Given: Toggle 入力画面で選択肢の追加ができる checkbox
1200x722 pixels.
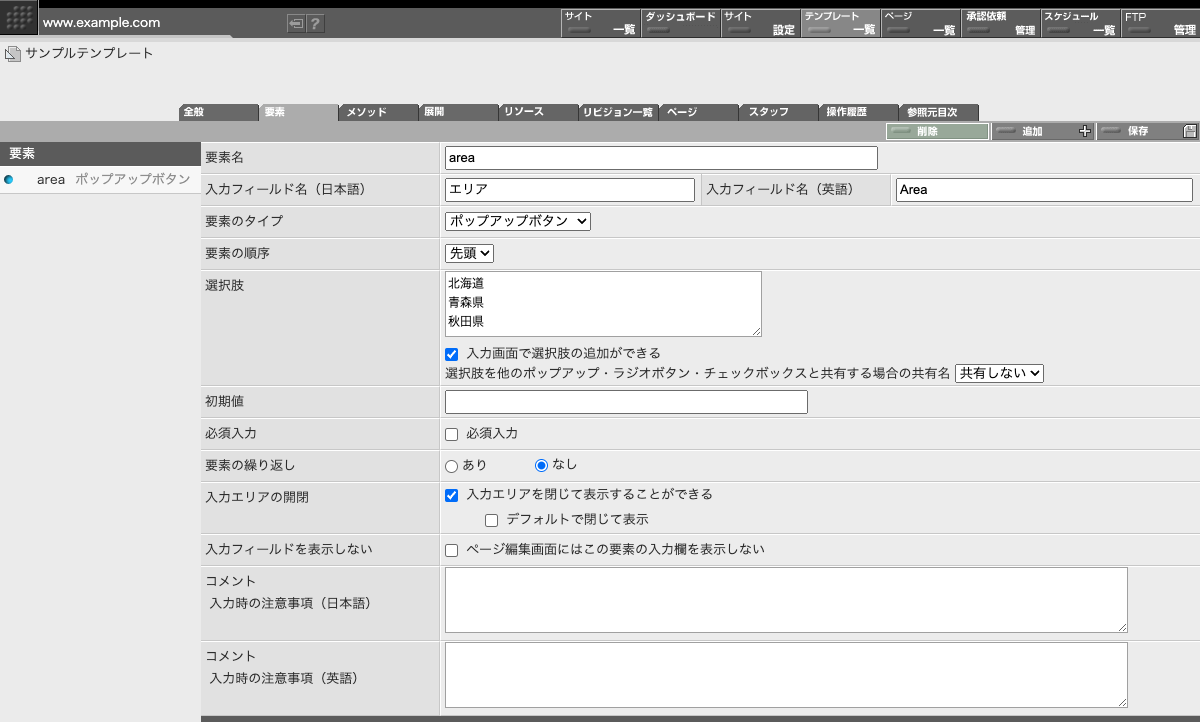Looking at the screenshot, I should [x=452, y=354].
